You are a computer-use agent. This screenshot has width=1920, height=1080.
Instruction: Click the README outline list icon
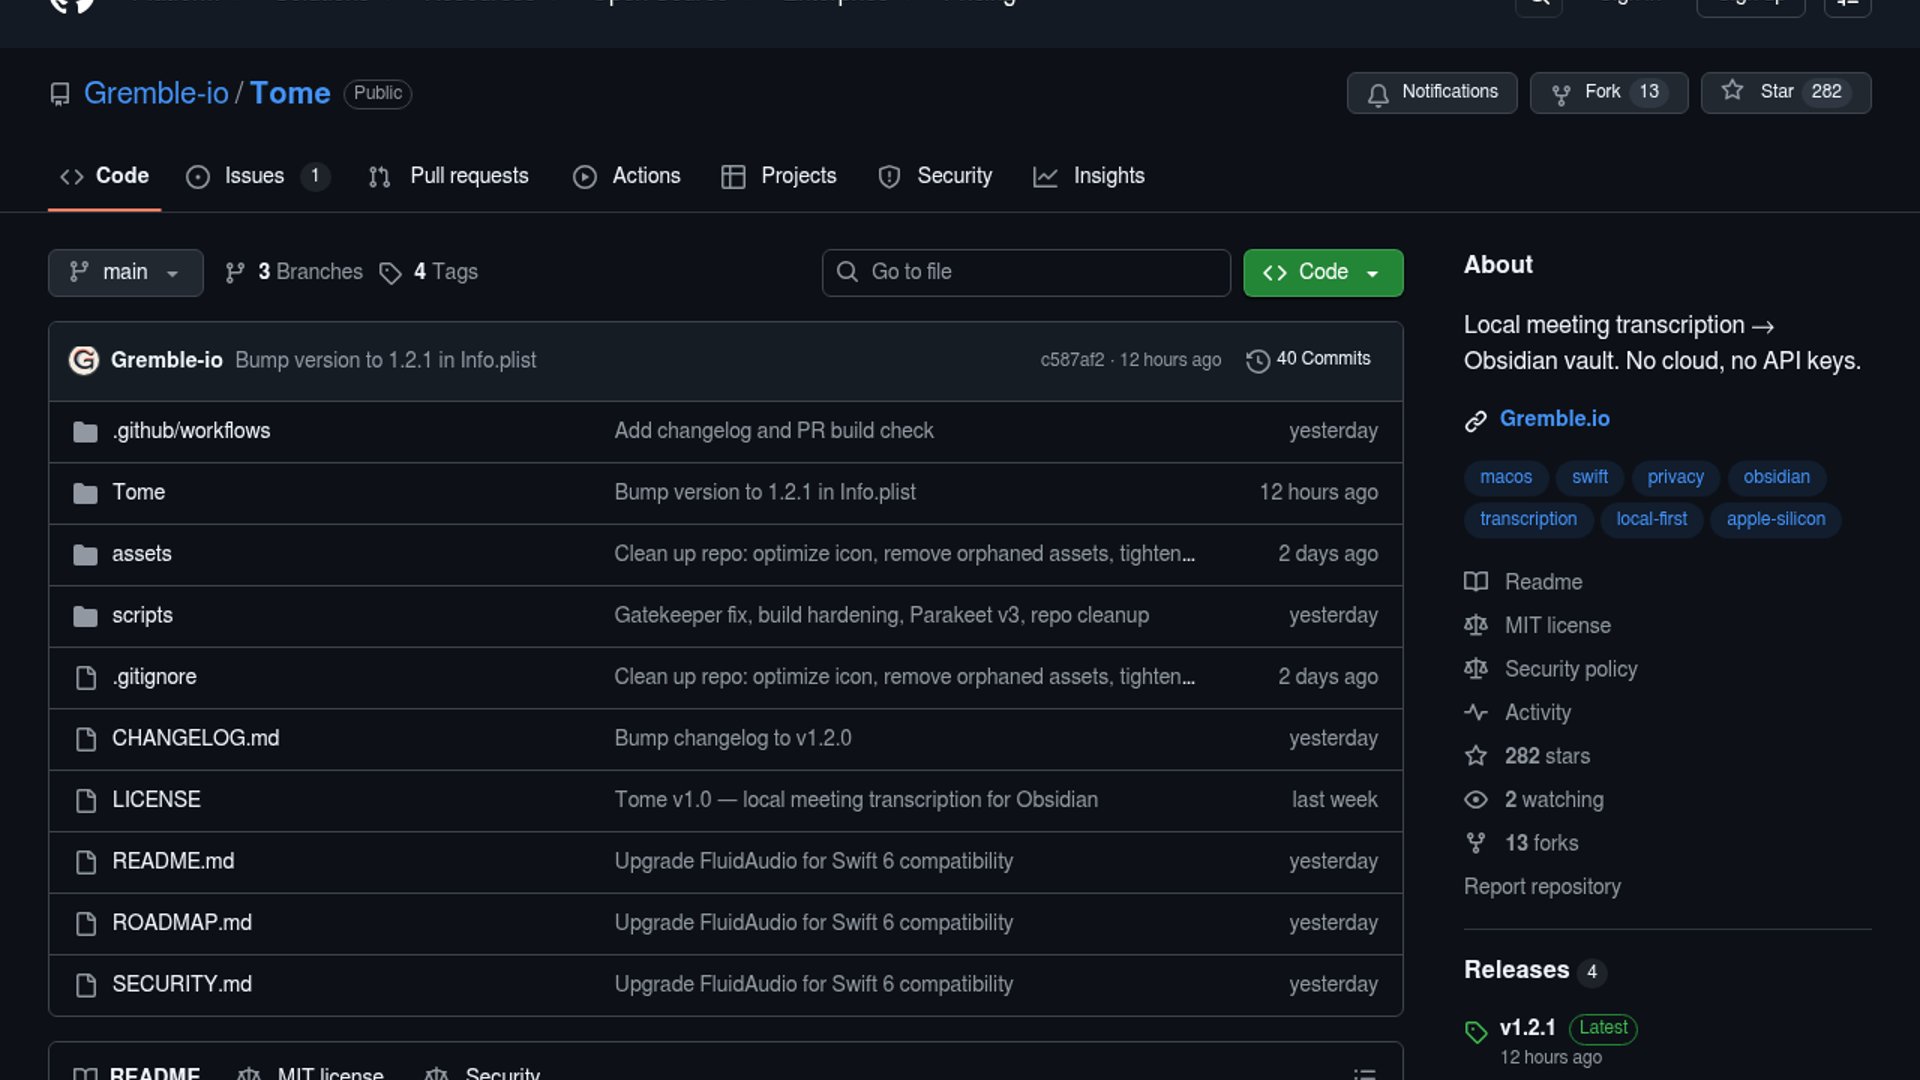[1364, 1072]
